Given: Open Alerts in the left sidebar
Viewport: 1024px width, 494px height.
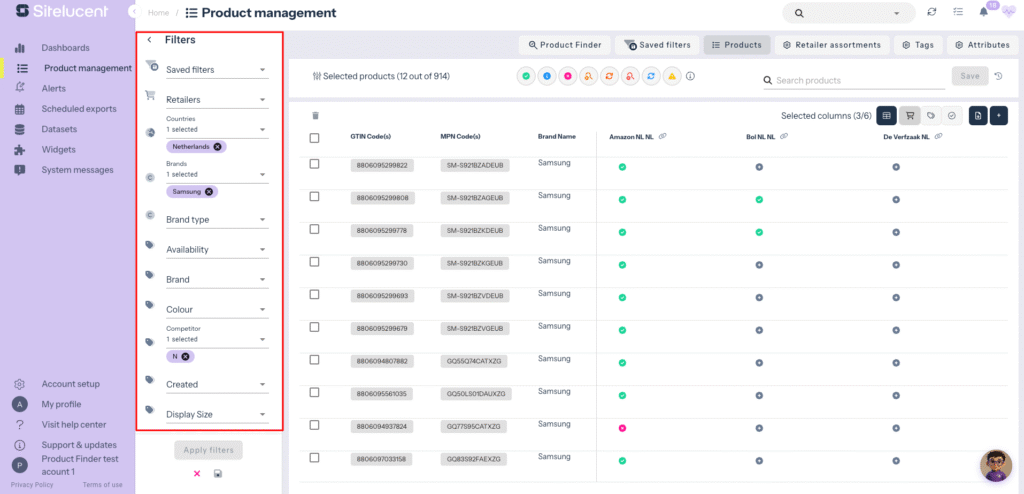Looking at the screenshot, I should tap(54, 88).
